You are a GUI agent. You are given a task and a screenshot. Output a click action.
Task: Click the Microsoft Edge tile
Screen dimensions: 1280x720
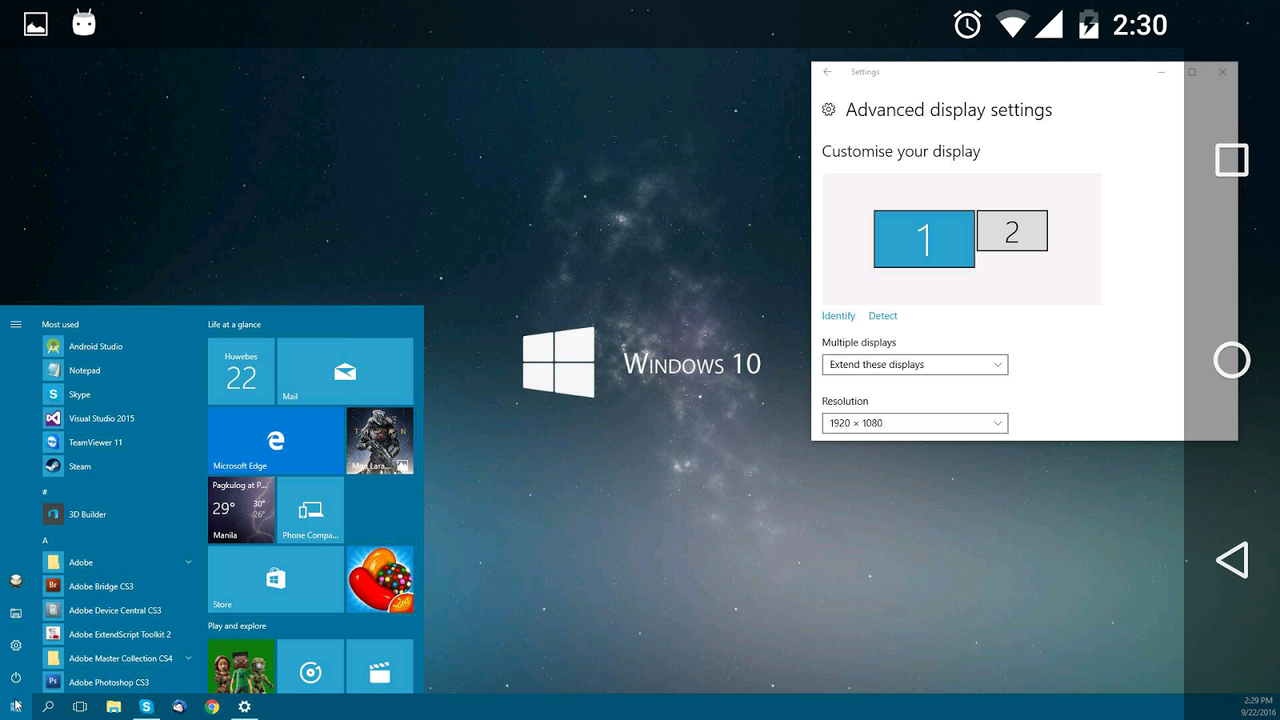coord(275,440)
